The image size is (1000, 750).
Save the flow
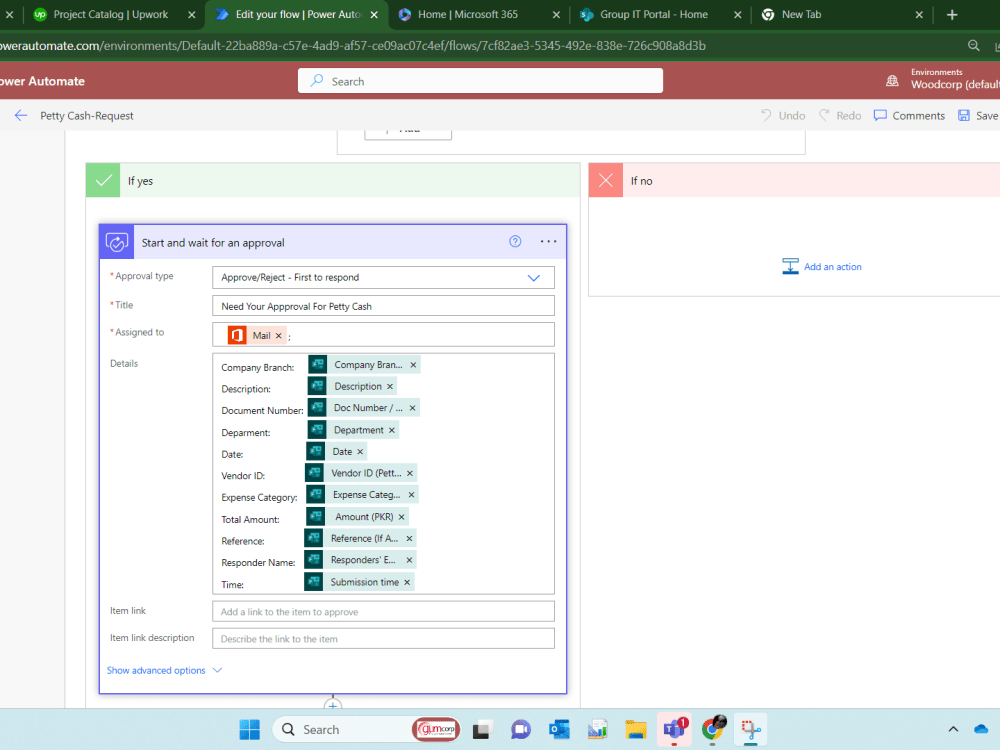pyautogui.click(x=978, y=115)
